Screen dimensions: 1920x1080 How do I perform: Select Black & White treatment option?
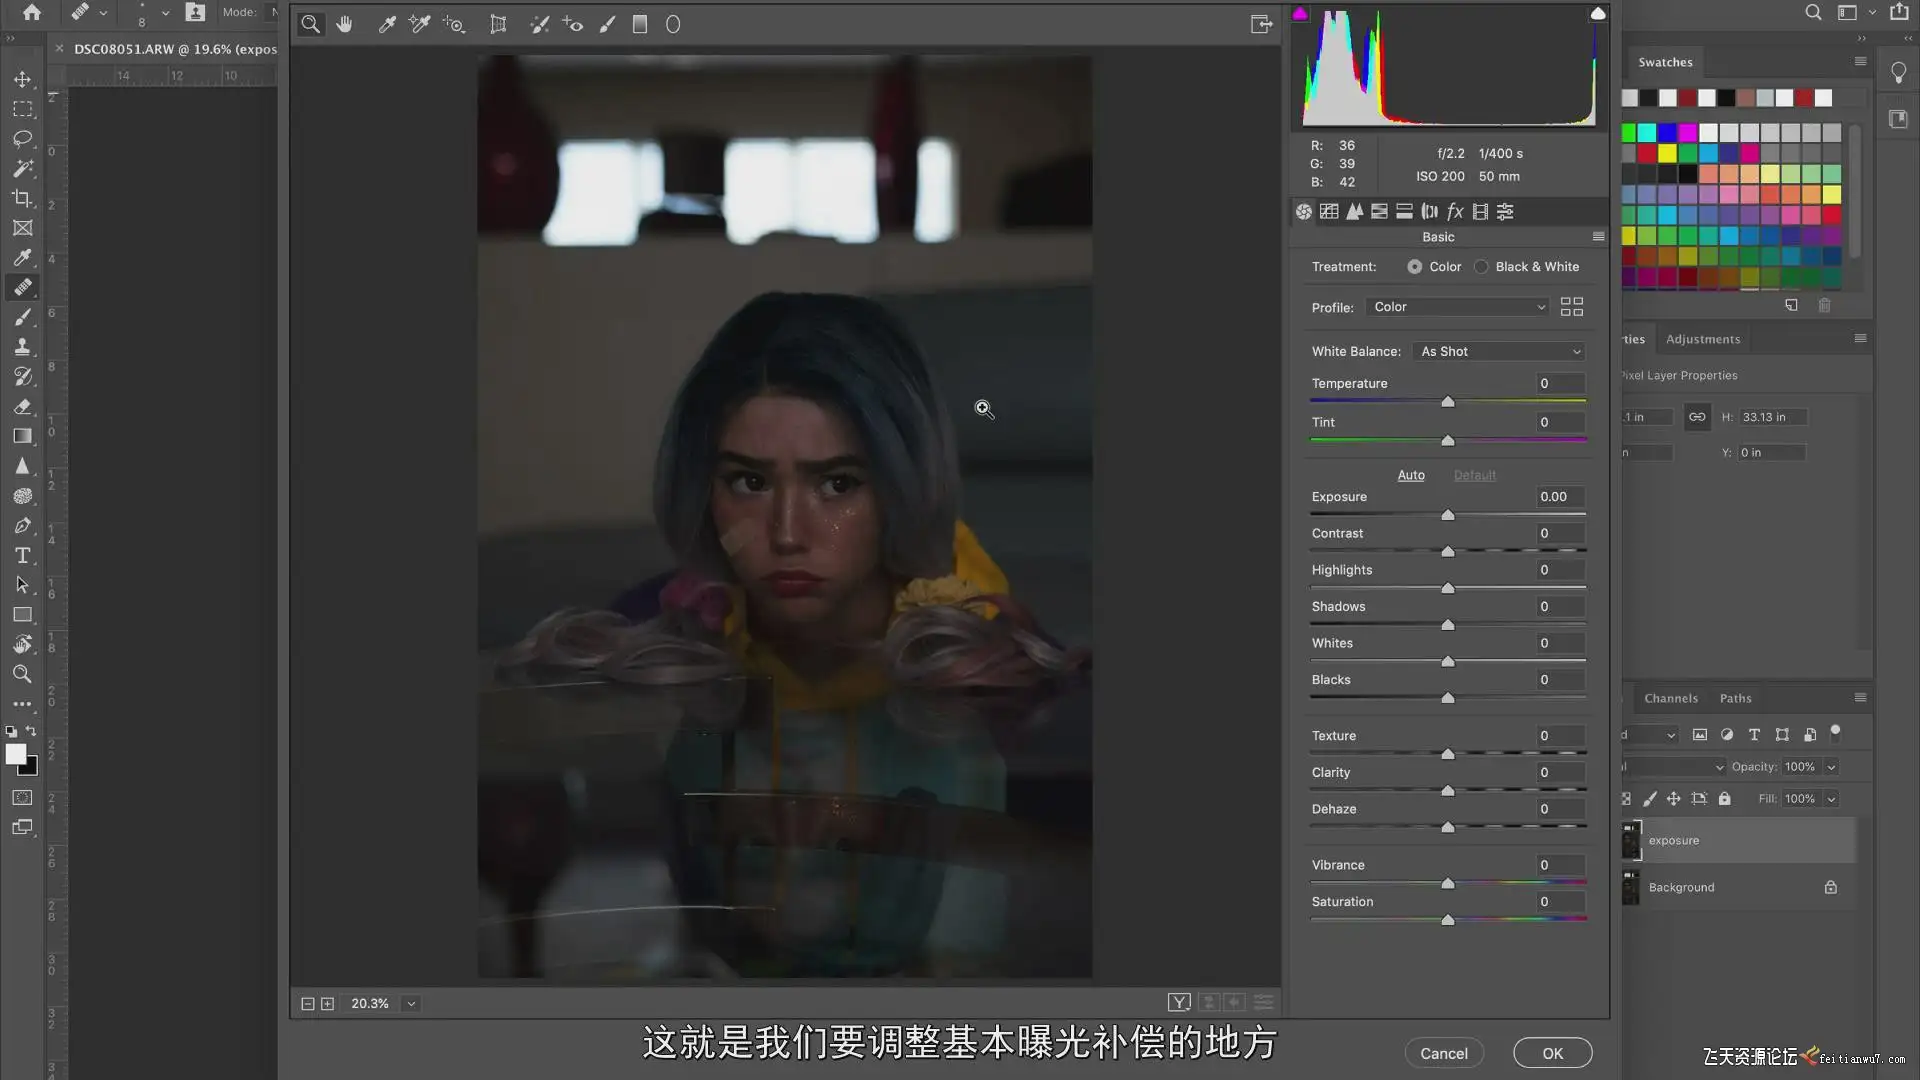pos(1481,267)
